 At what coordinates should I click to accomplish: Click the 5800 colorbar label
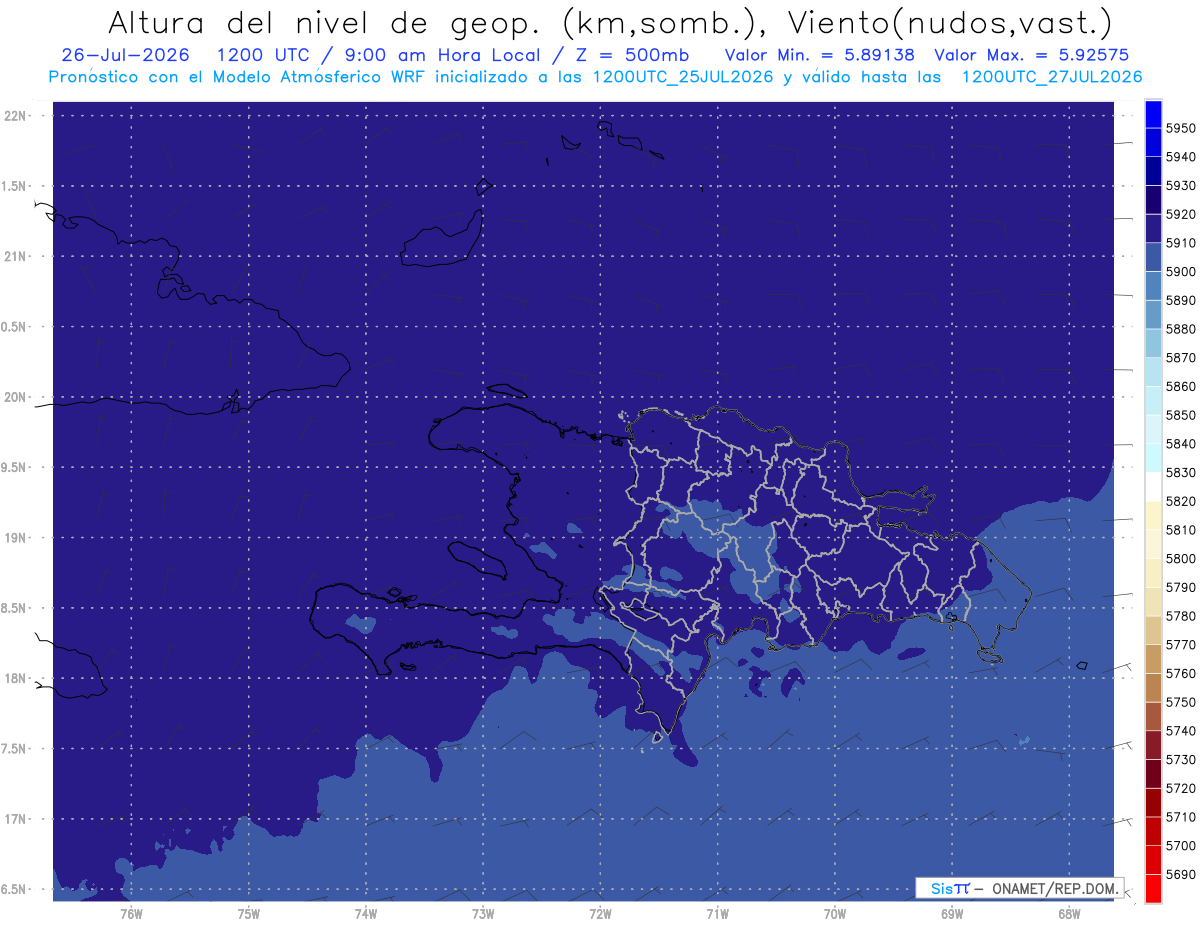tap(1180, 559)
